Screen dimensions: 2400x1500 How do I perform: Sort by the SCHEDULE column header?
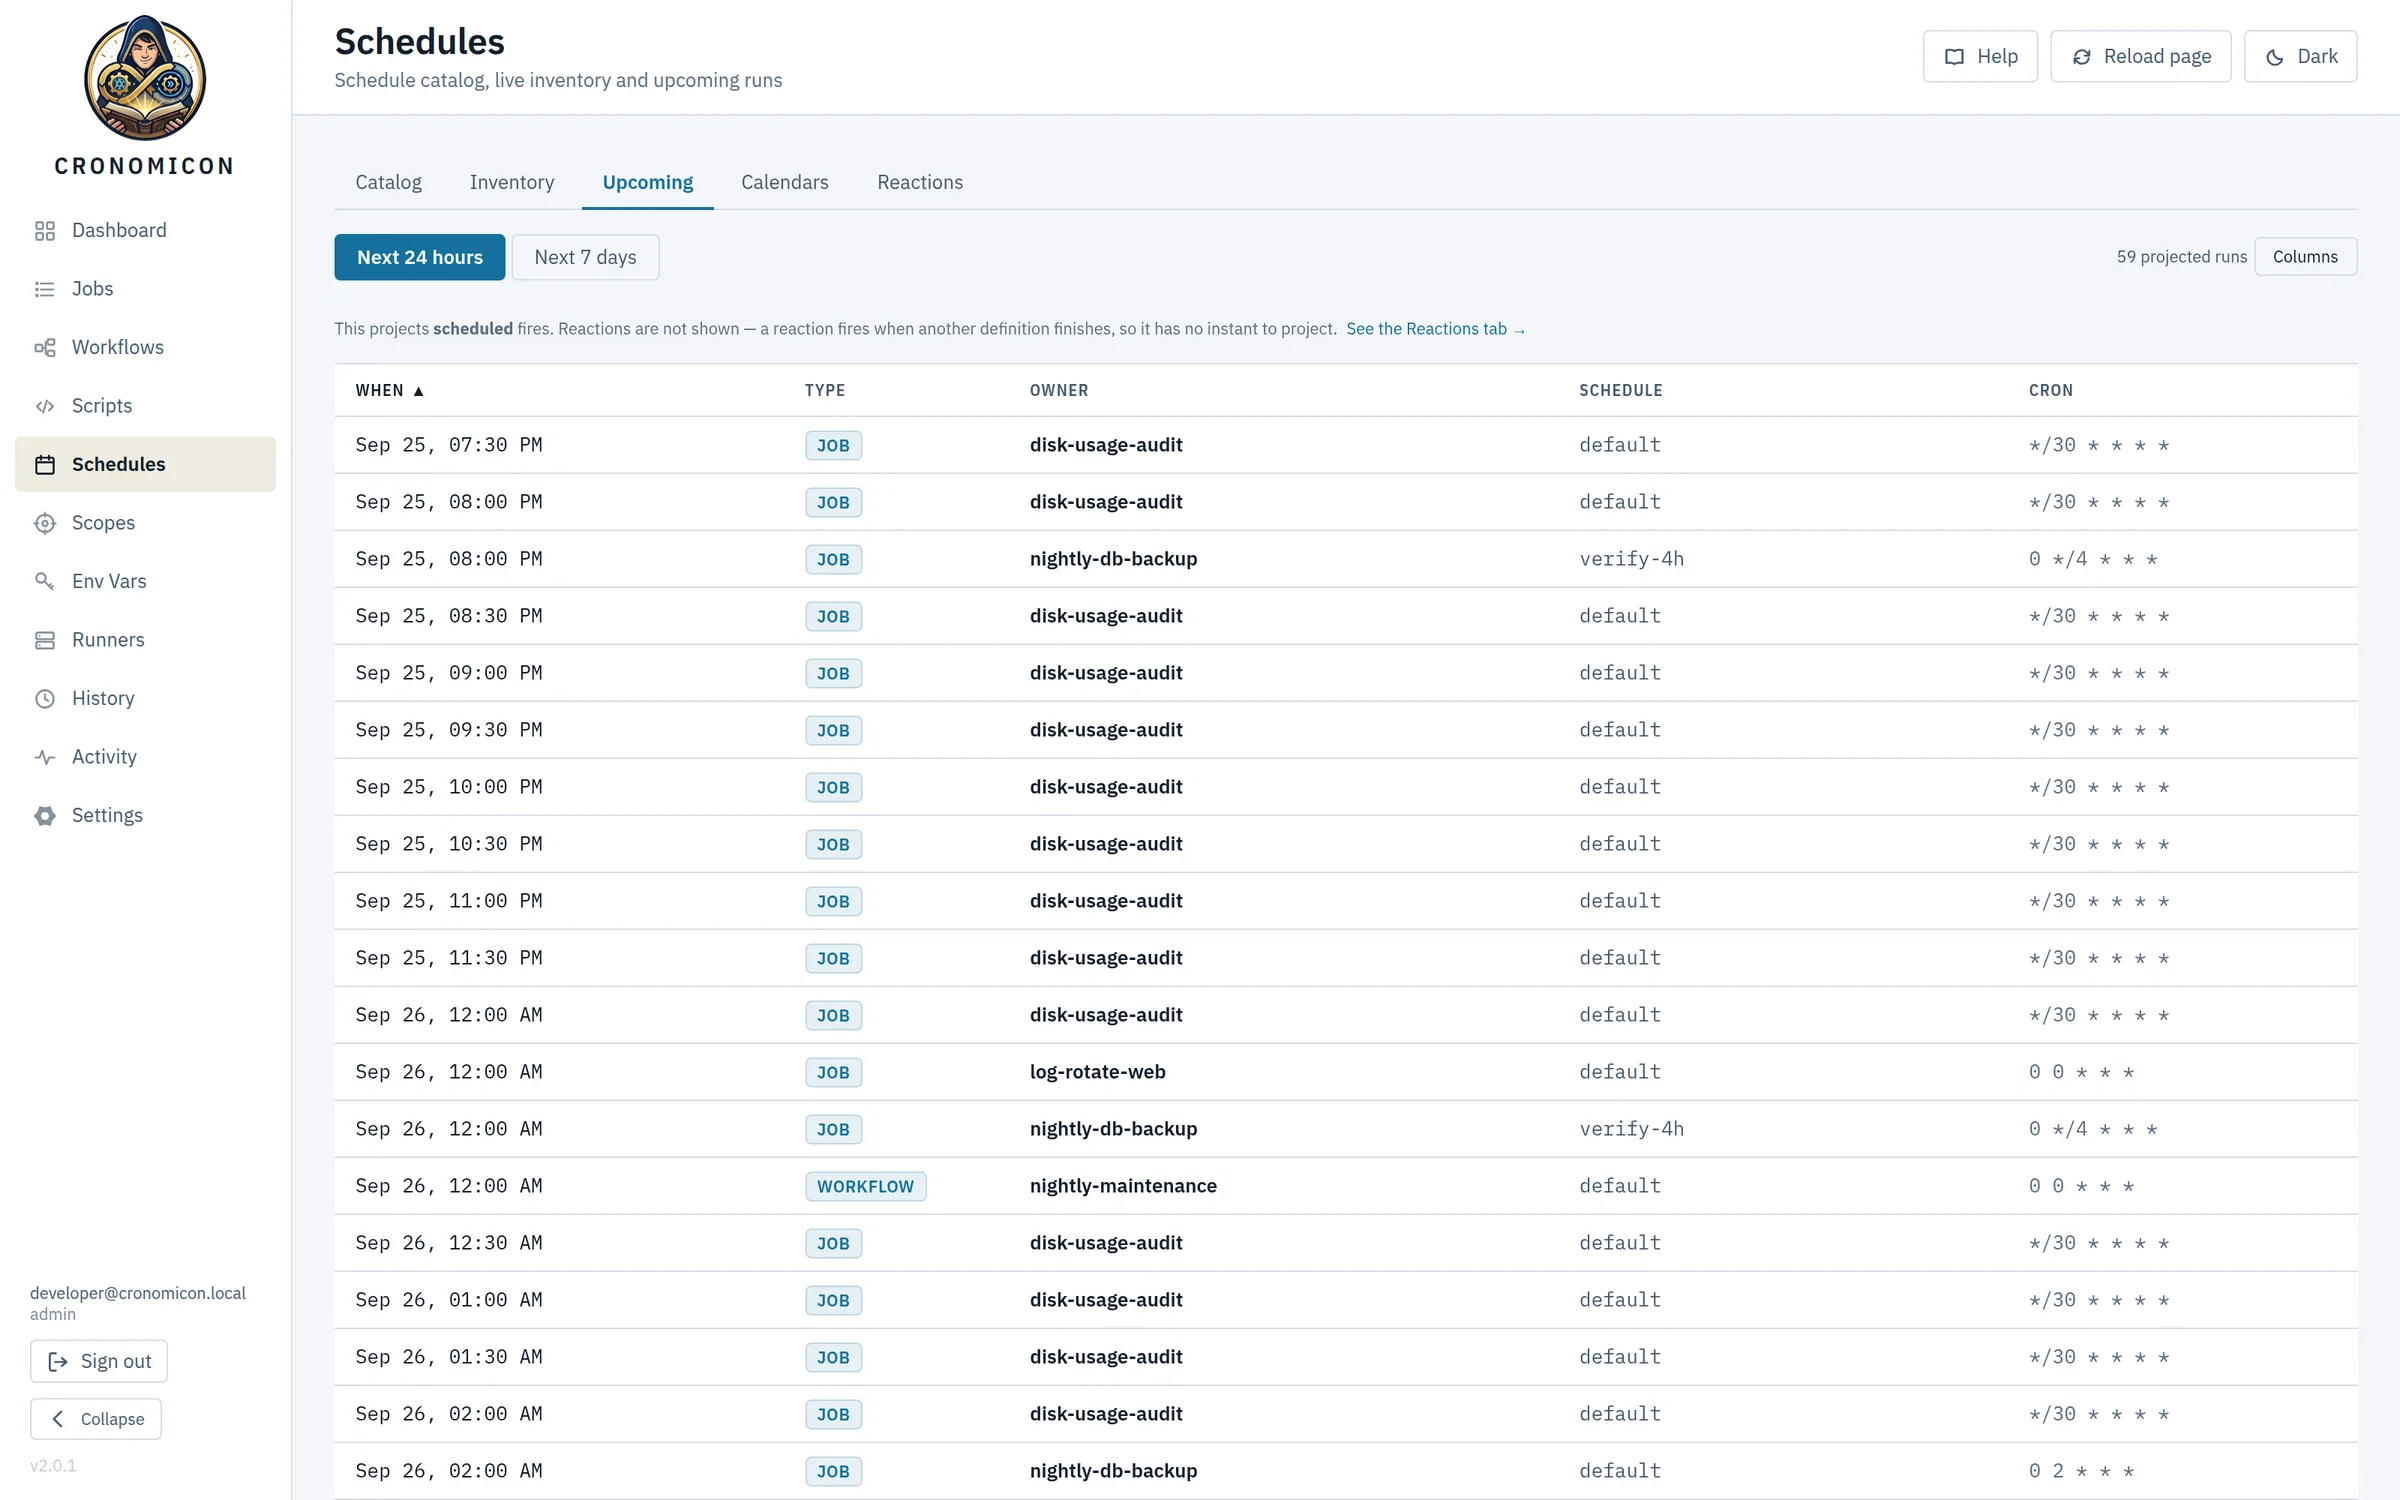[1621, 390]
